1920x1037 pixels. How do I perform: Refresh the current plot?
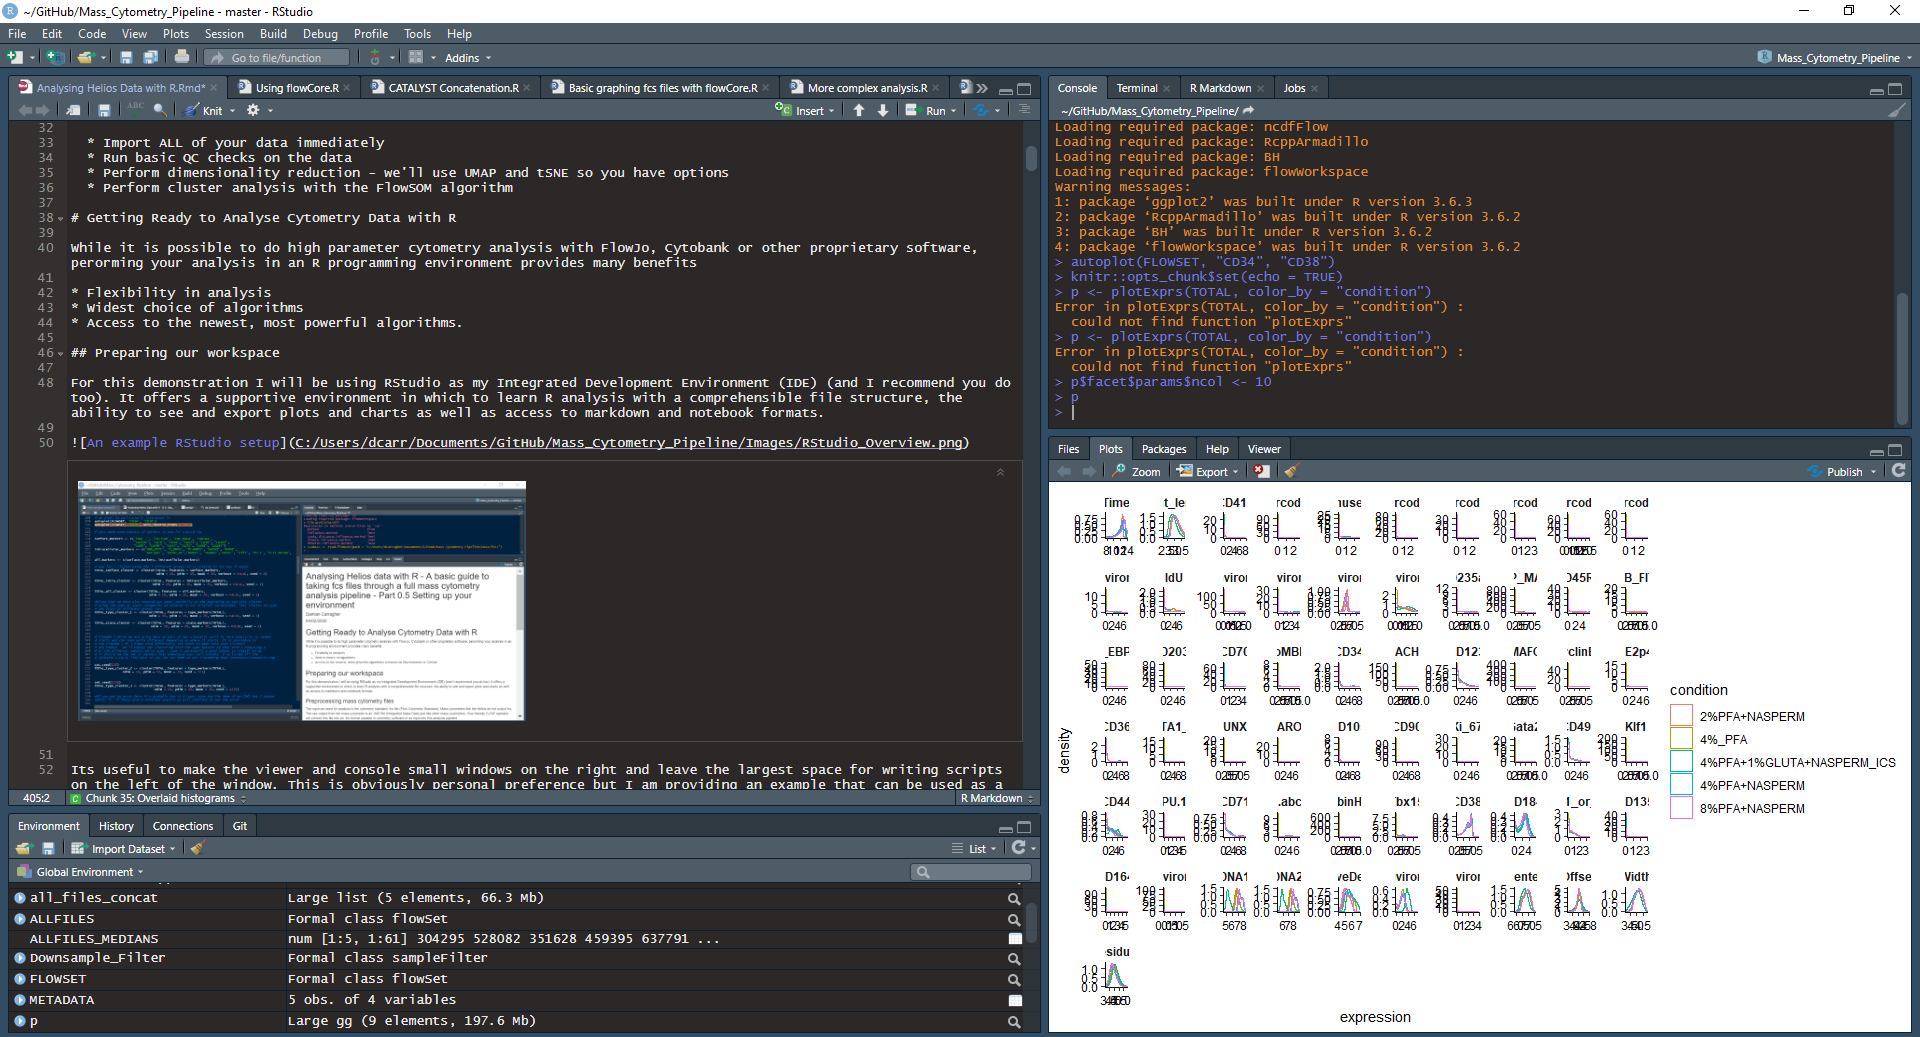point(1898,471)
